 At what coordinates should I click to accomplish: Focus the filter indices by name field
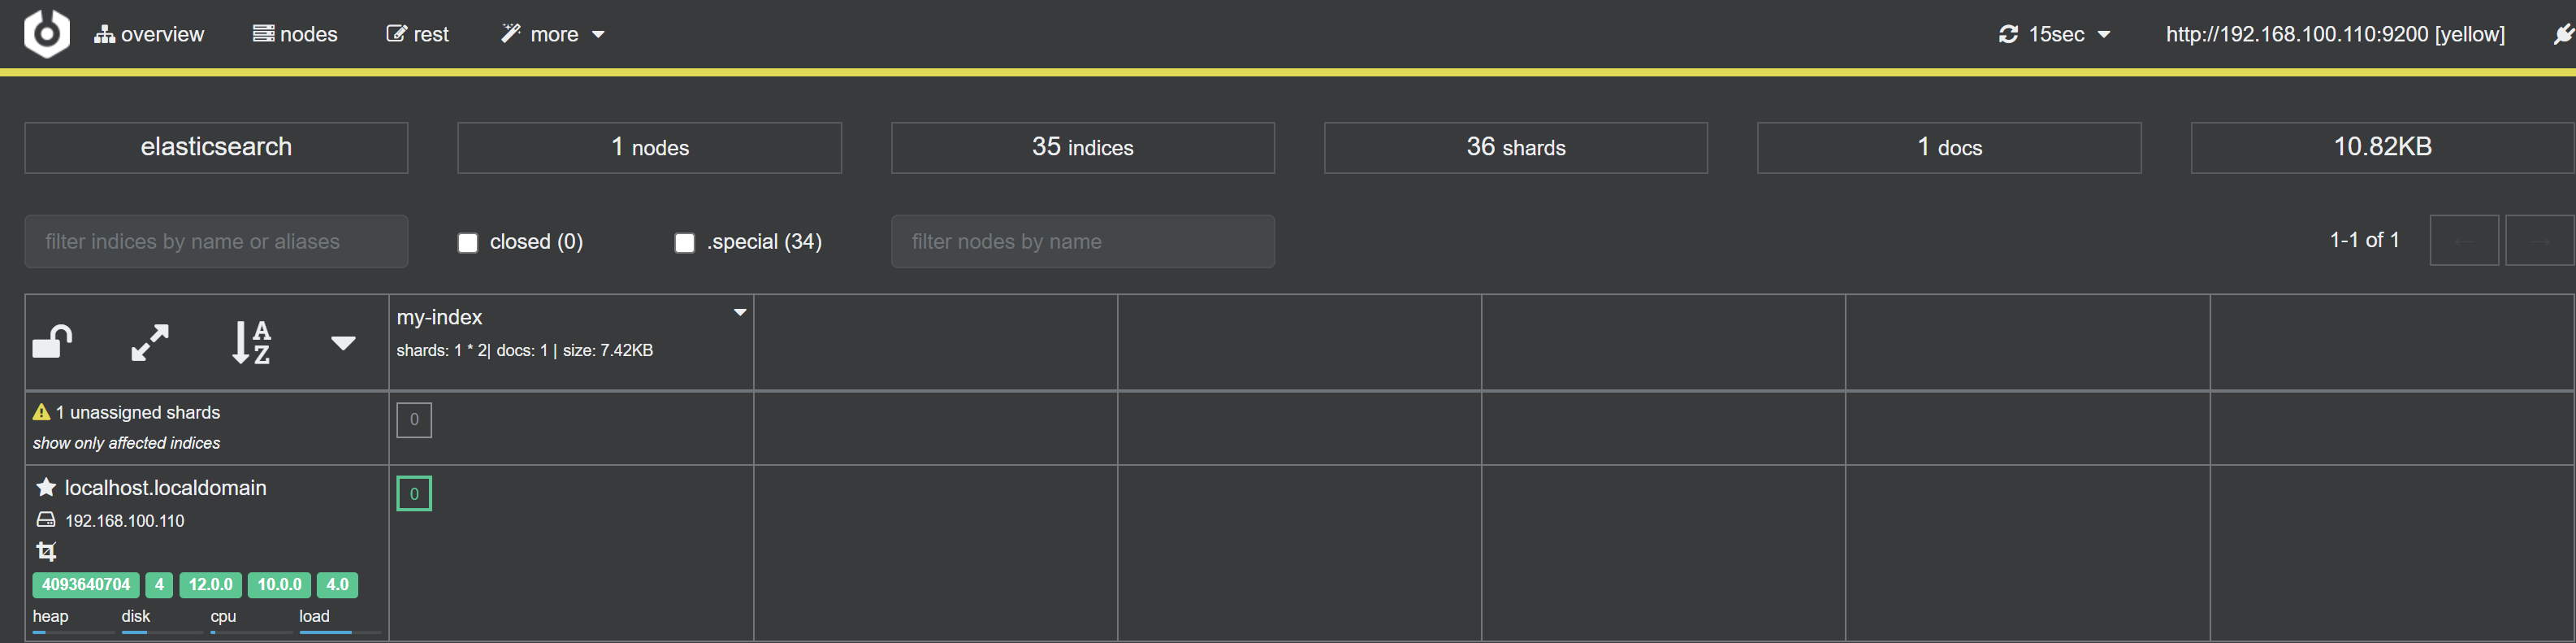pyautogui.click(x=216, y=241)
